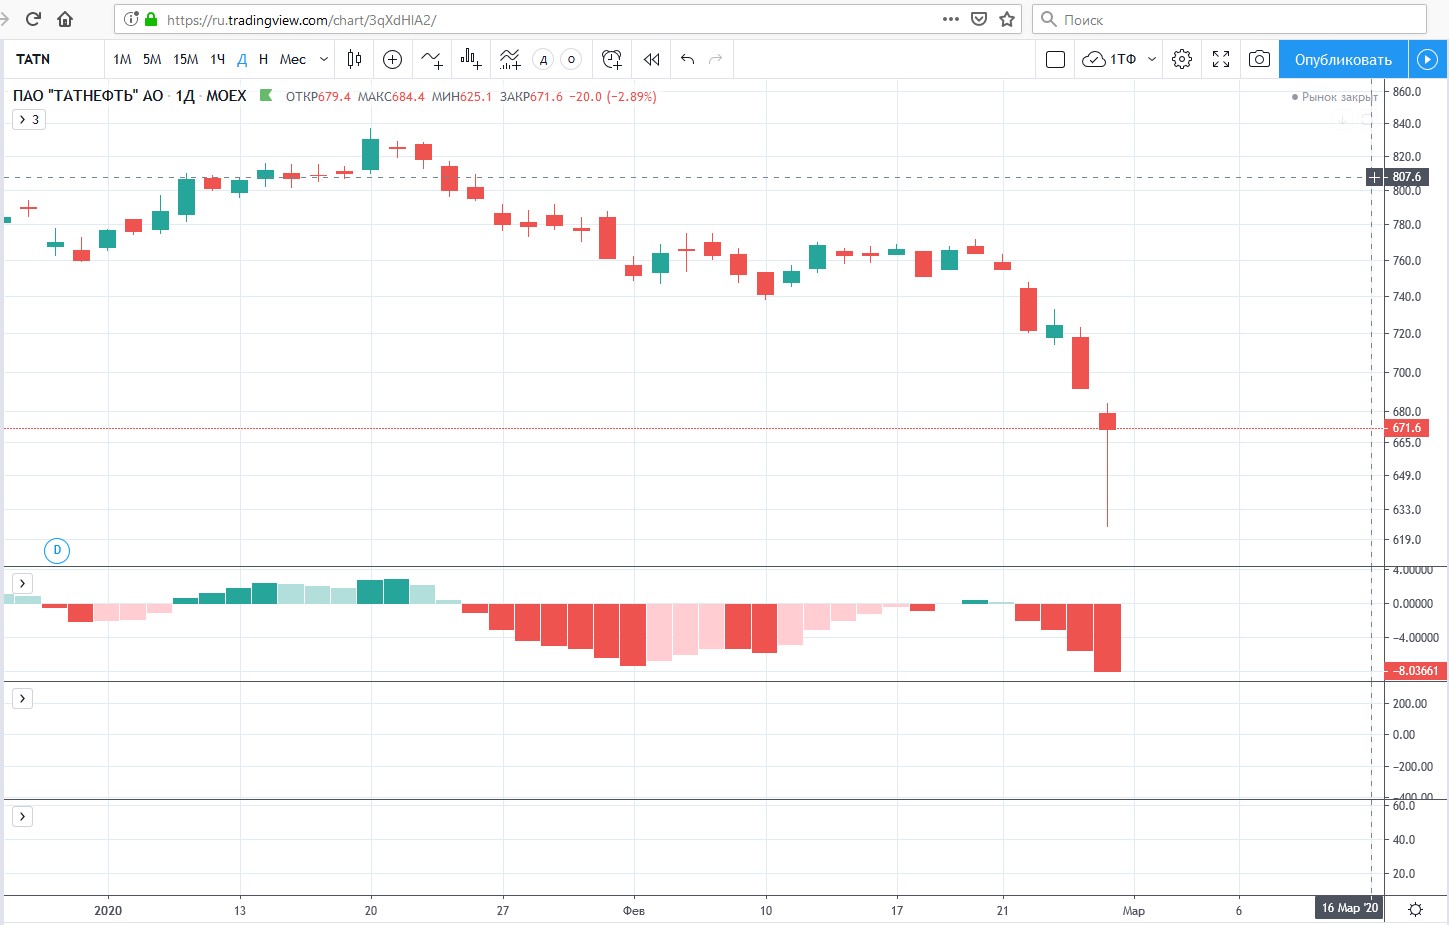Redo the last undone chart action
Screen dimensions: 1449x925
click(716, 59)
